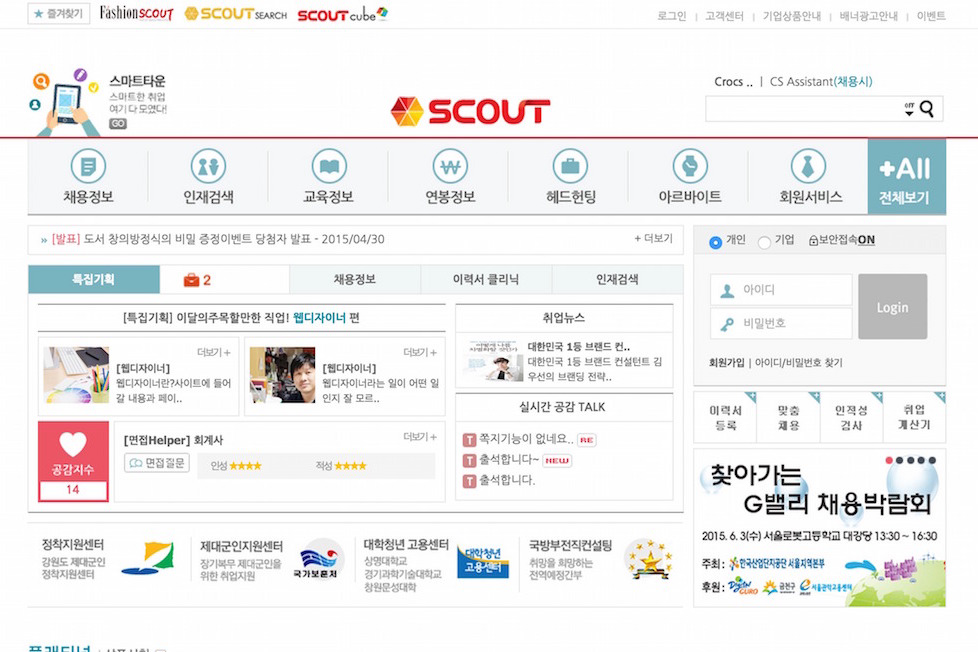Select the 개인 radio button

[x=715, y=242]
